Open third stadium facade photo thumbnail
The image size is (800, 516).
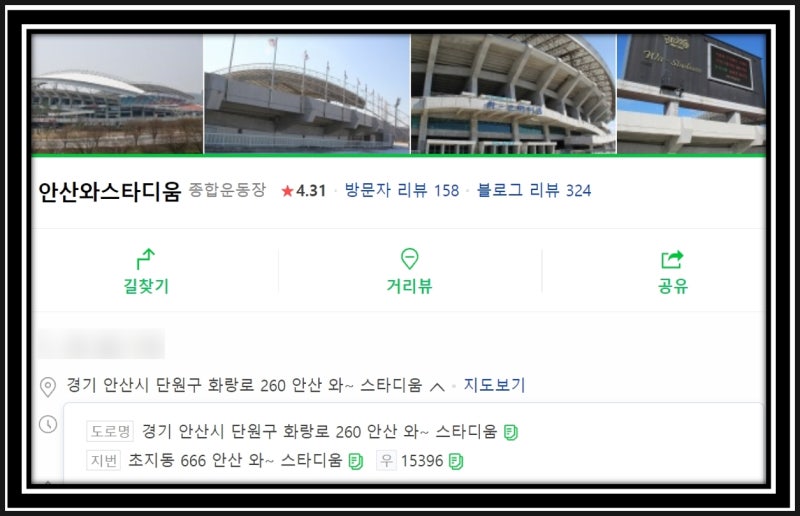point(513,94)
